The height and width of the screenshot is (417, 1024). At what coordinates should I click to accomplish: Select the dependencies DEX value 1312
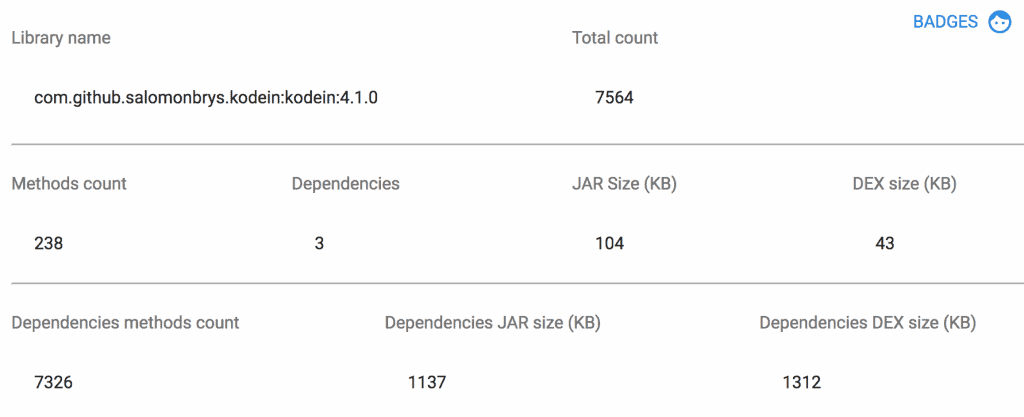coord(801,382)
